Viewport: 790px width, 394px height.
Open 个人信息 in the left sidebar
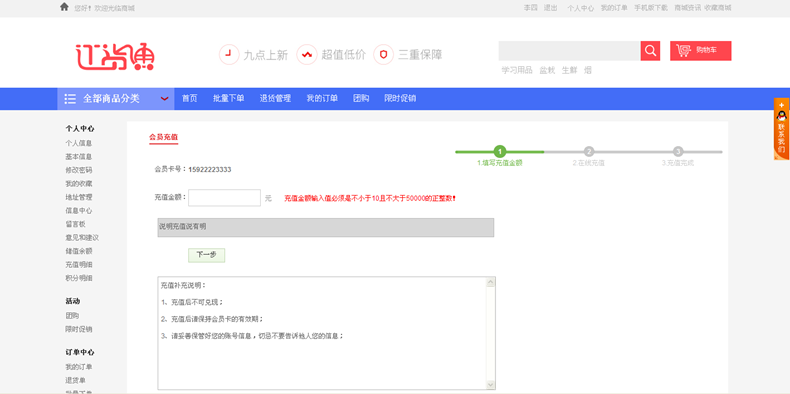coord(79,143)
